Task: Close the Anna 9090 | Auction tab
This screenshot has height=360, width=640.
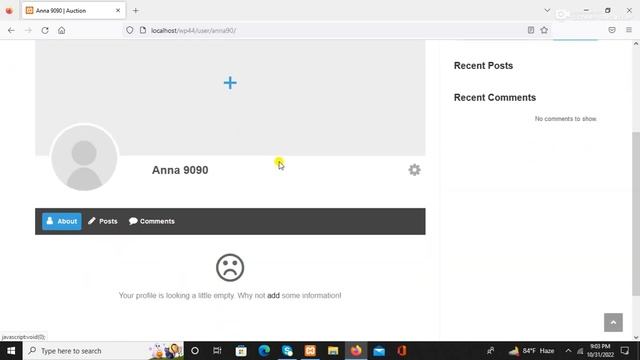Action: (x=118, y=11)
